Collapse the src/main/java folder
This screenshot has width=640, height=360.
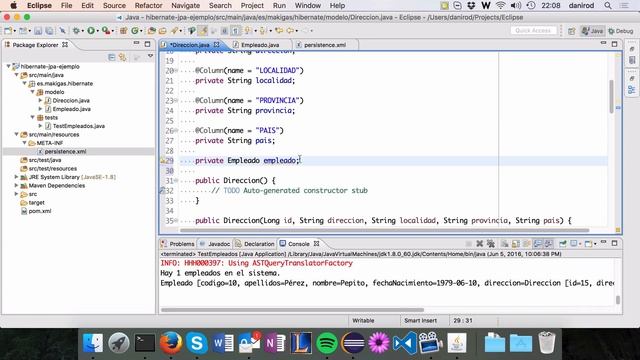pyautogui.click(x=17, y=75)
